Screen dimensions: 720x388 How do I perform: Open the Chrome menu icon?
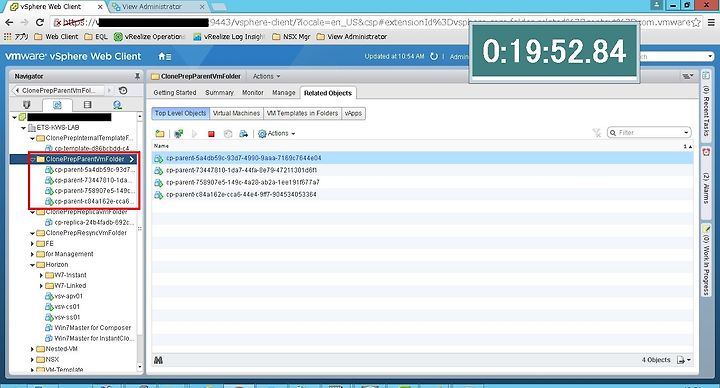pyautogui.click(x=711, y=22)
